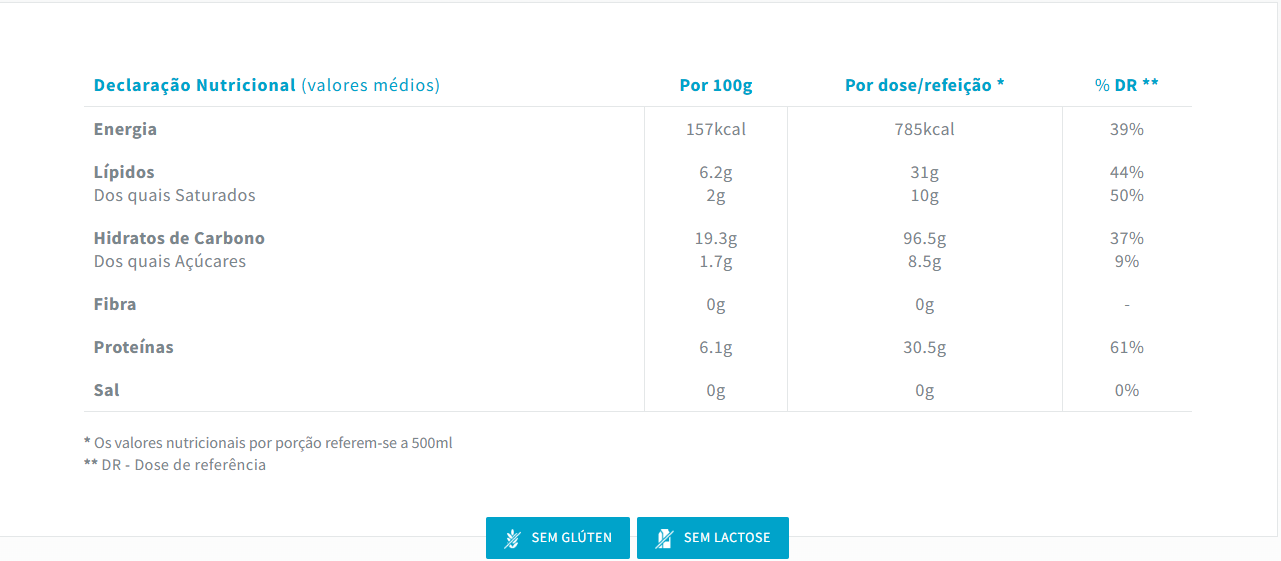
Task: Click the % DR column header
Action: coord(1126,85)
